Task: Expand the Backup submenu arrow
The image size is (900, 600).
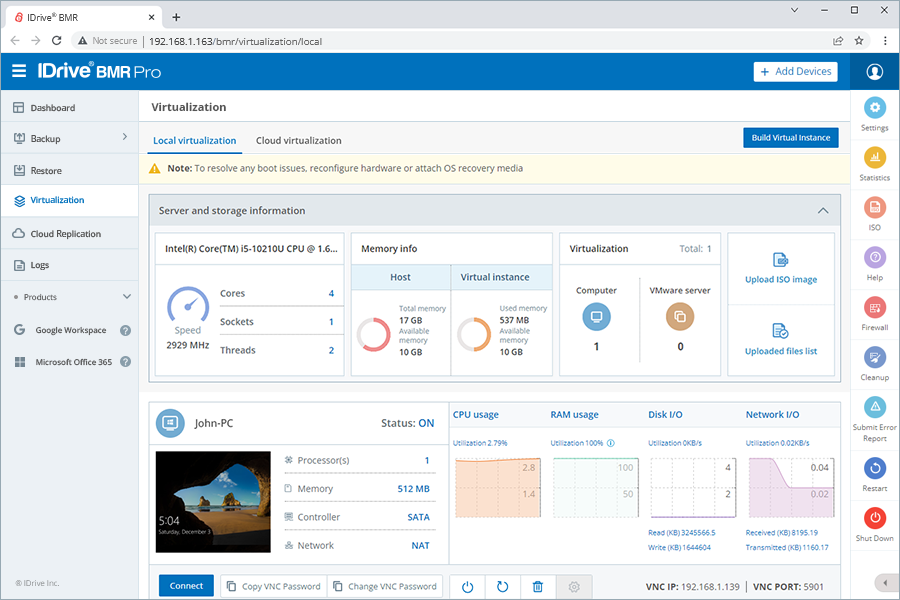Action: [125, 137]
